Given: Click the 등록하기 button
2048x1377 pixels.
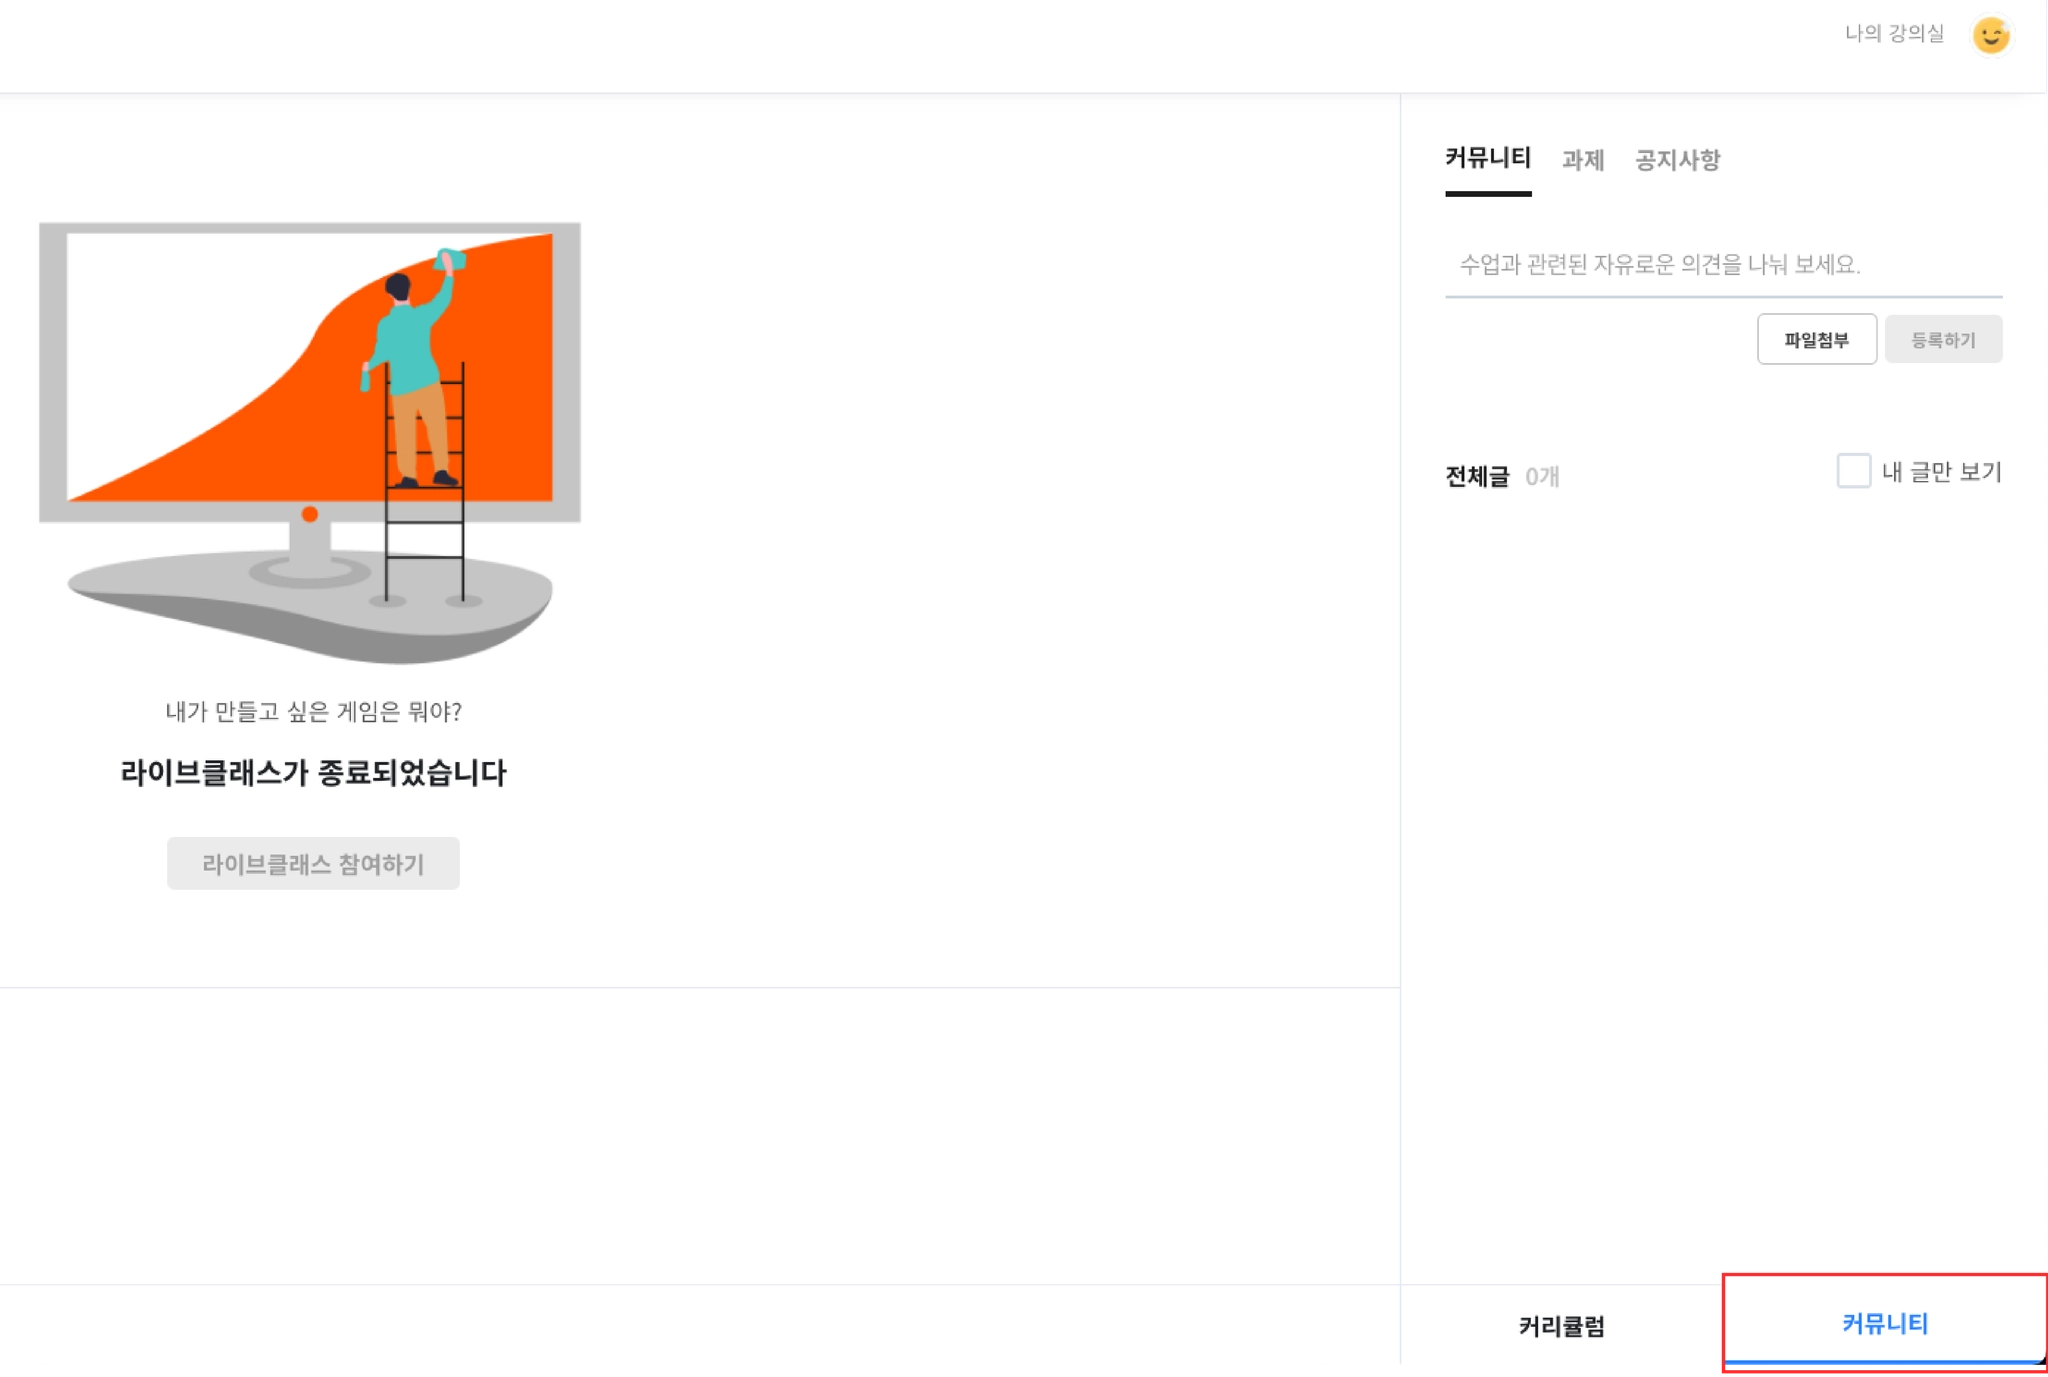Looking at the screenshot, I should click(x=1943, y=340).
